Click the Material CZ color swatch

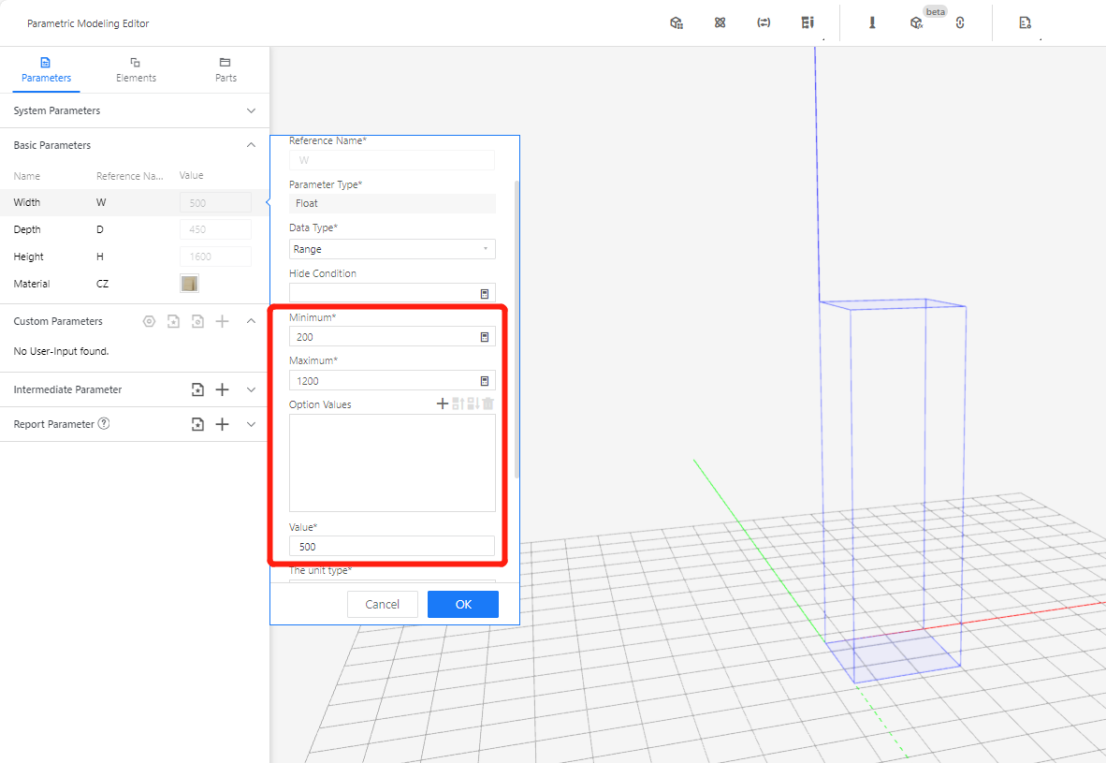point(189,284)
